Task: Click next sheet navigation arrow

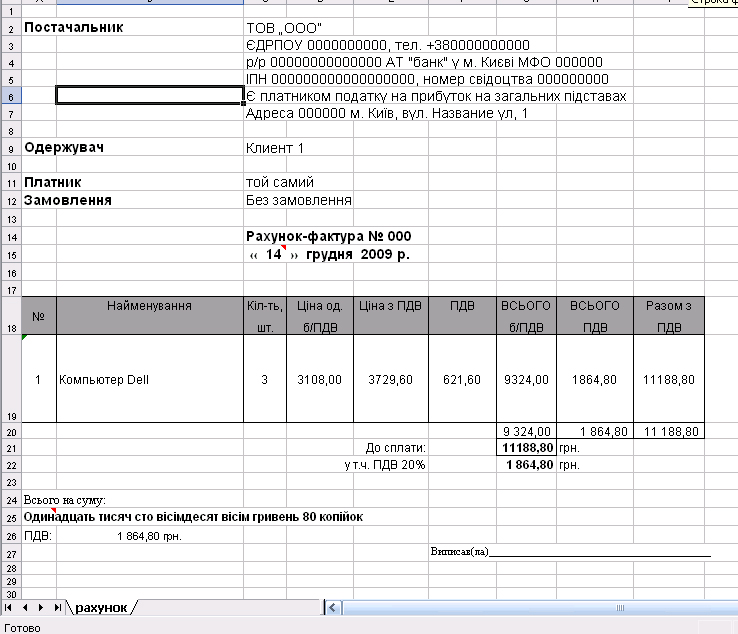Action: tap(41, 607)
